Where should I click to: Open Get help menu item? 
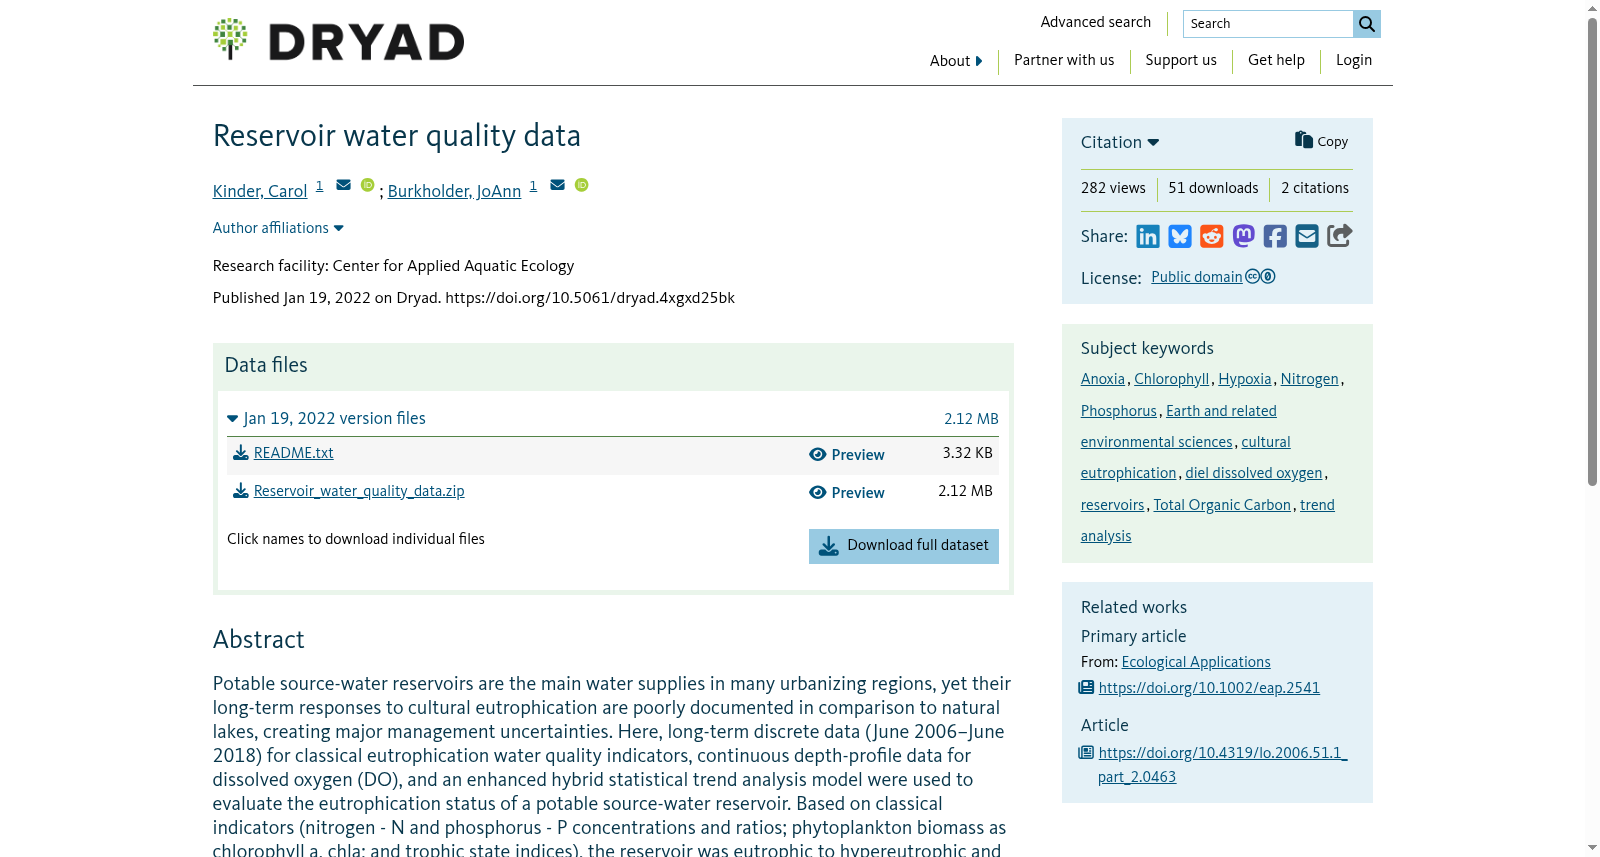tap(1276, 60)
